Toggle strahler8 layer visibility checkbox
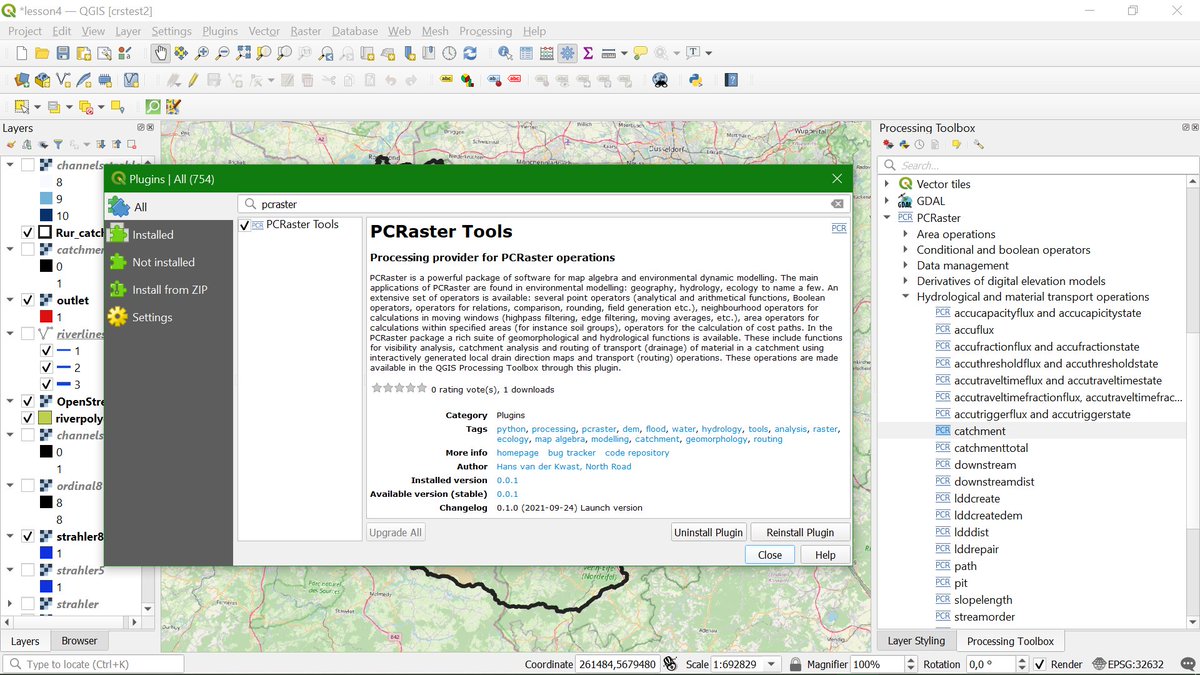Screen dimensions: 1200x675 27,537
